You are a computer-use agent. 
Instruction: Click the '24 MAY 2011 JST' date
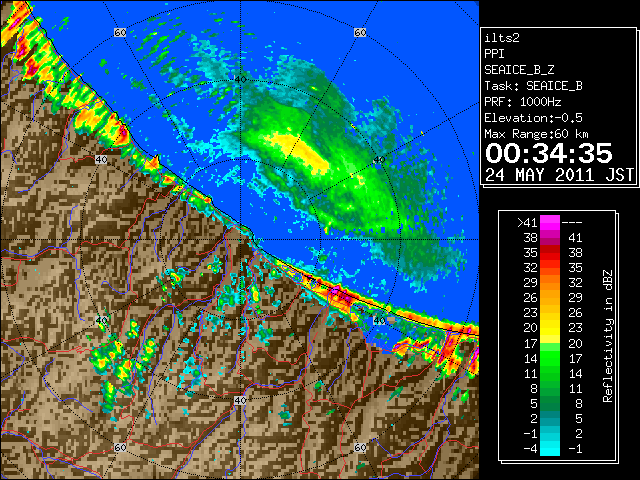(559, 175)
